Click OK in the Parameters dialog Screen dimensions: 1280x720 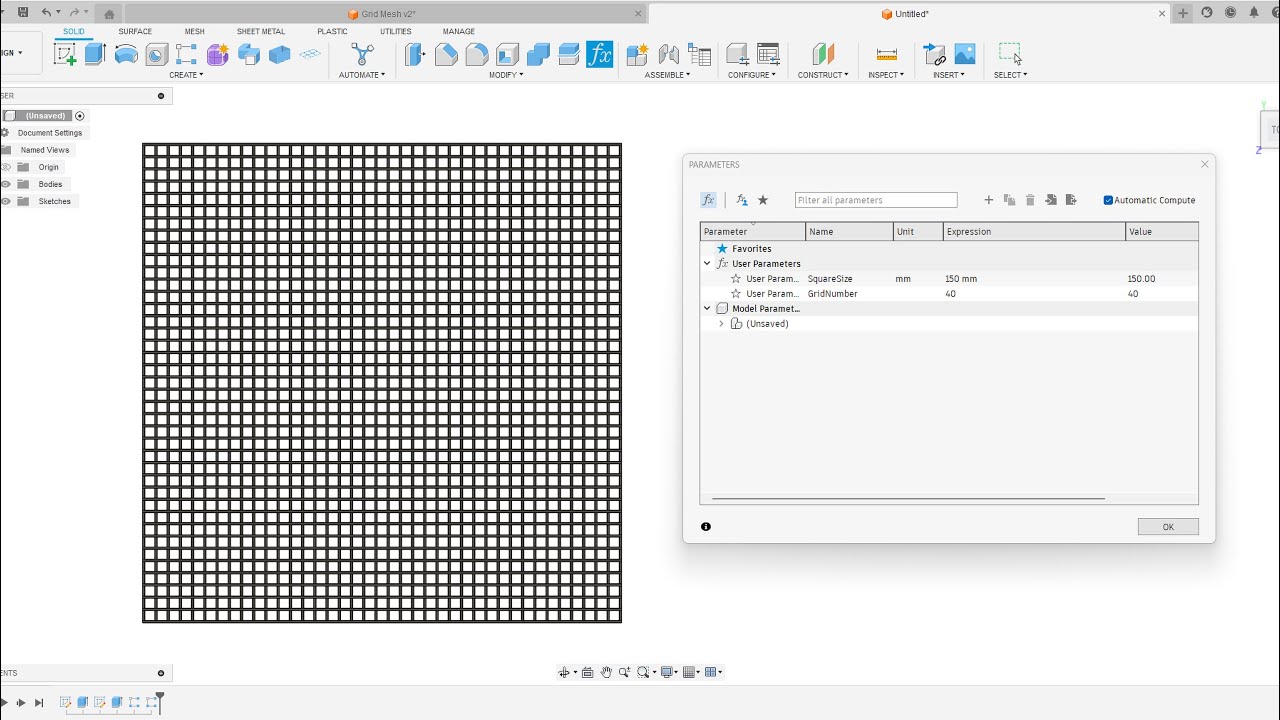tap(1168, 527)
